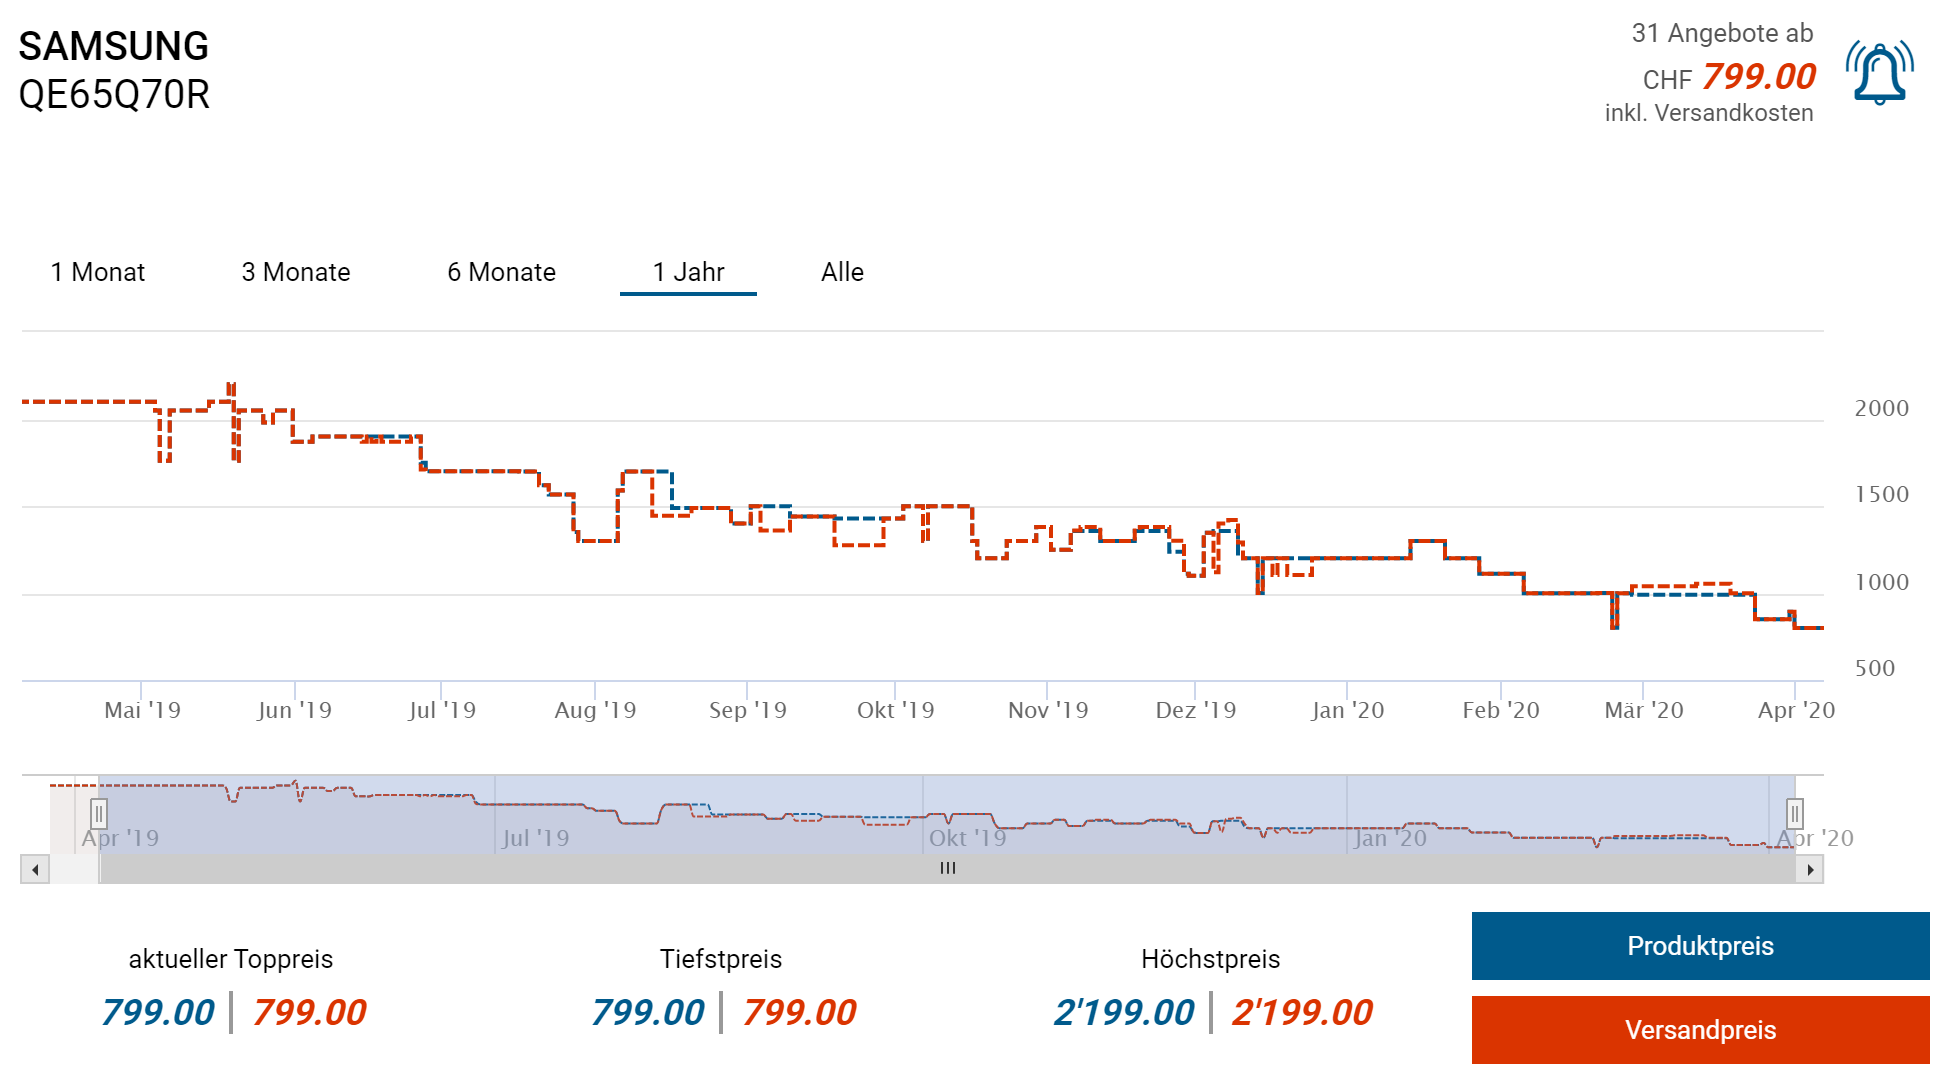This screenshot has height=1066, width=1939.
Task: Click the scrollbar thumb grip below navigator
Action: 947,869
